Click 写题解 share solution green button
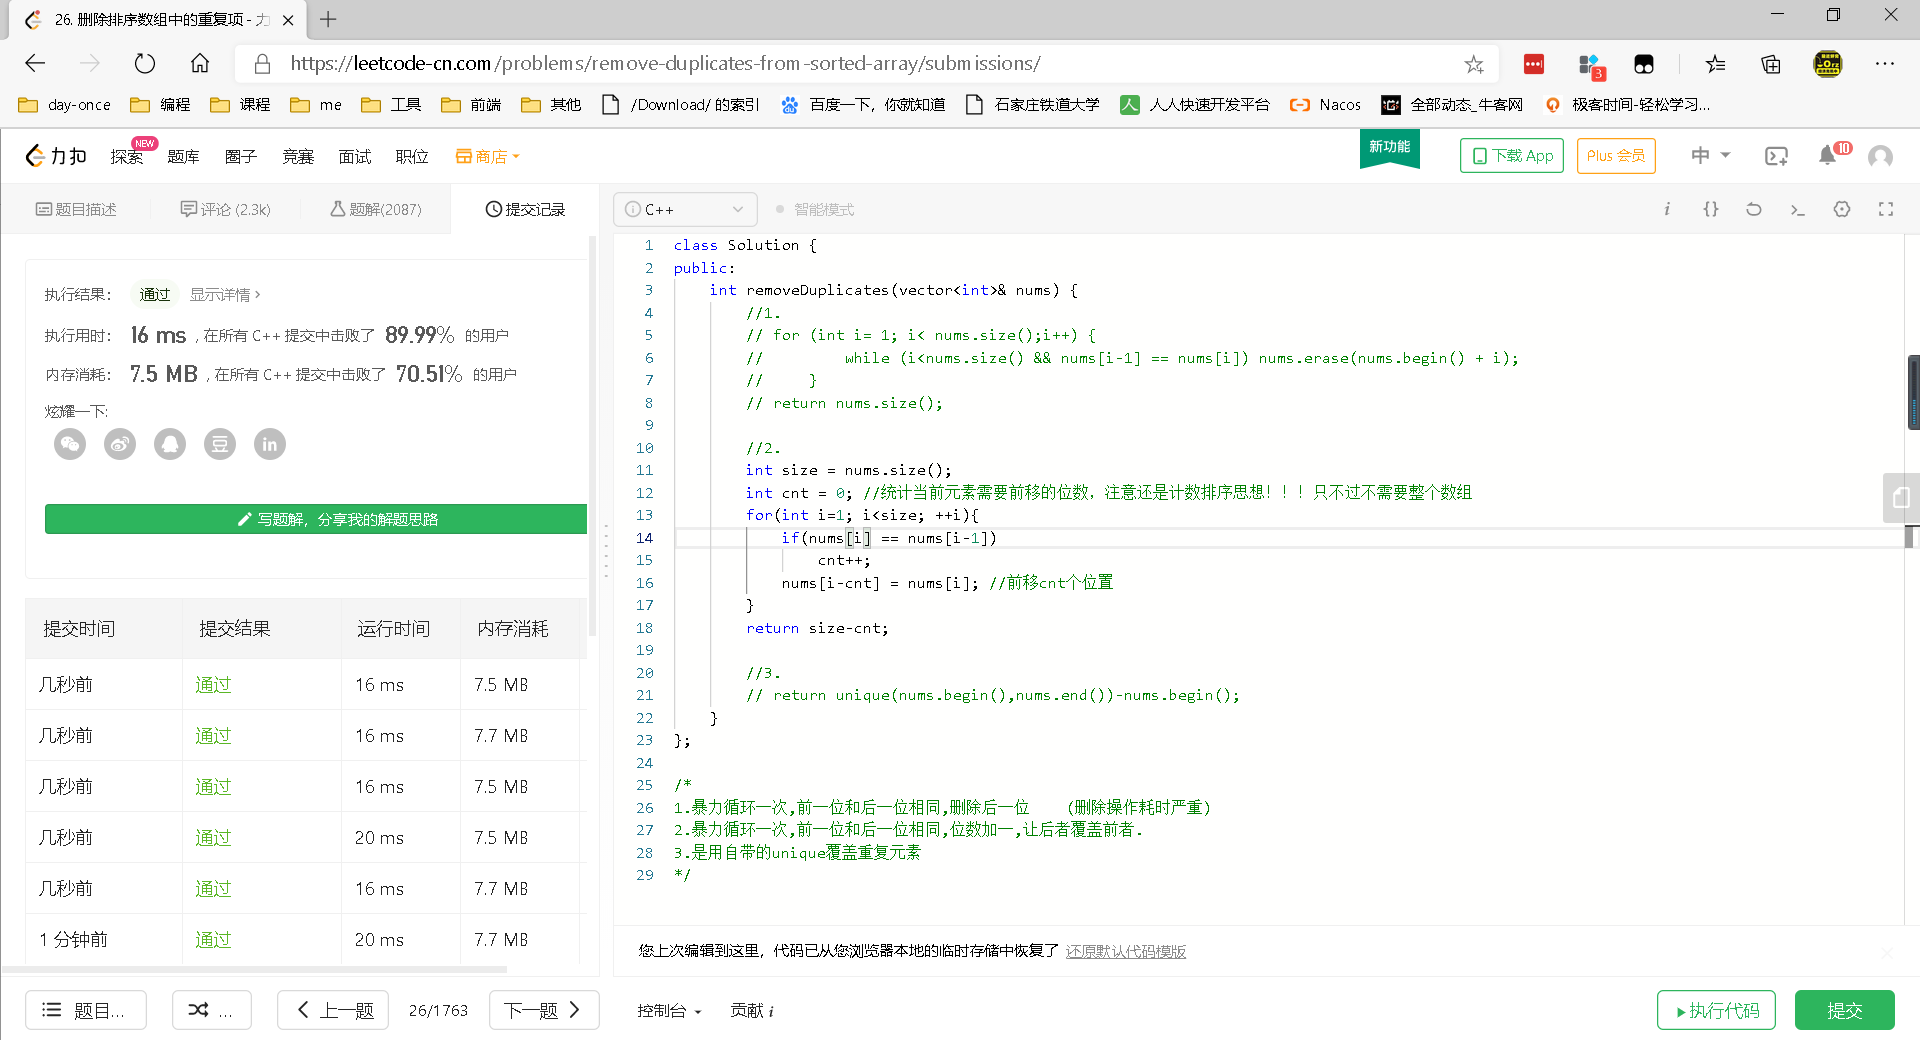The height and width of the screenshot is (1040, 1920). pos(316,519)
